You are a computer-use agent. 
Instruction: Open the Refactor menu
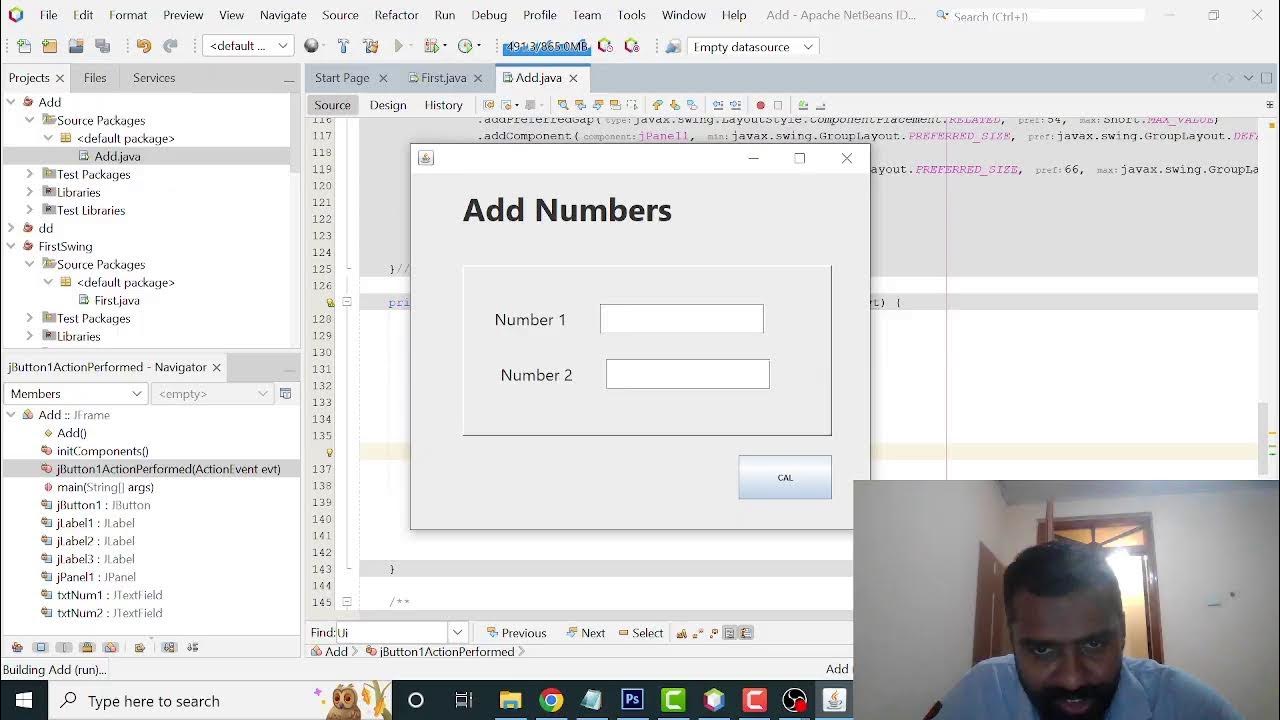(396, 15)
